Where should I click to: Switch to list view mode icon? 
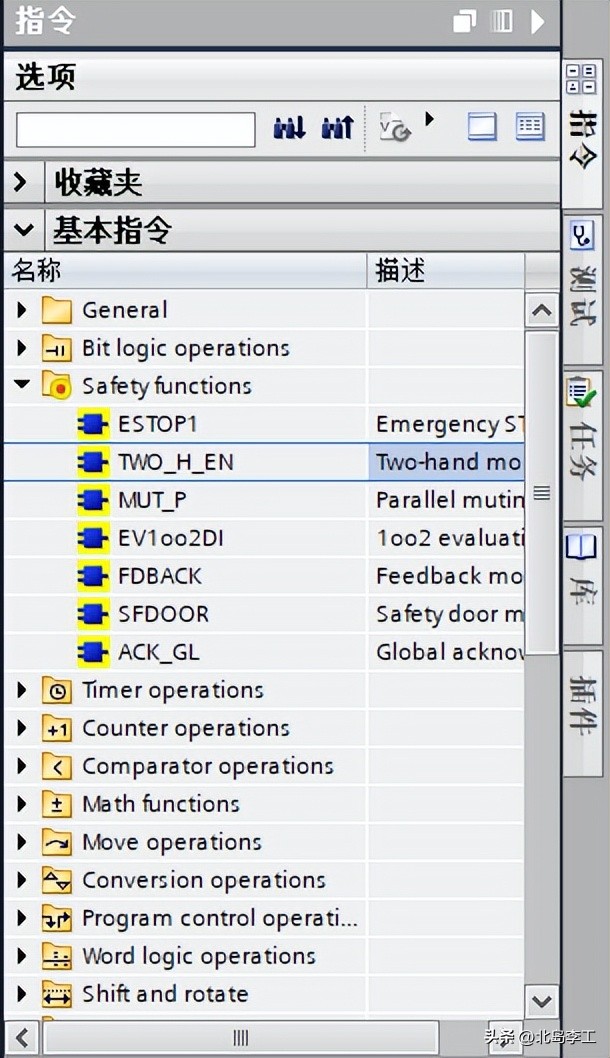point(530,127)
